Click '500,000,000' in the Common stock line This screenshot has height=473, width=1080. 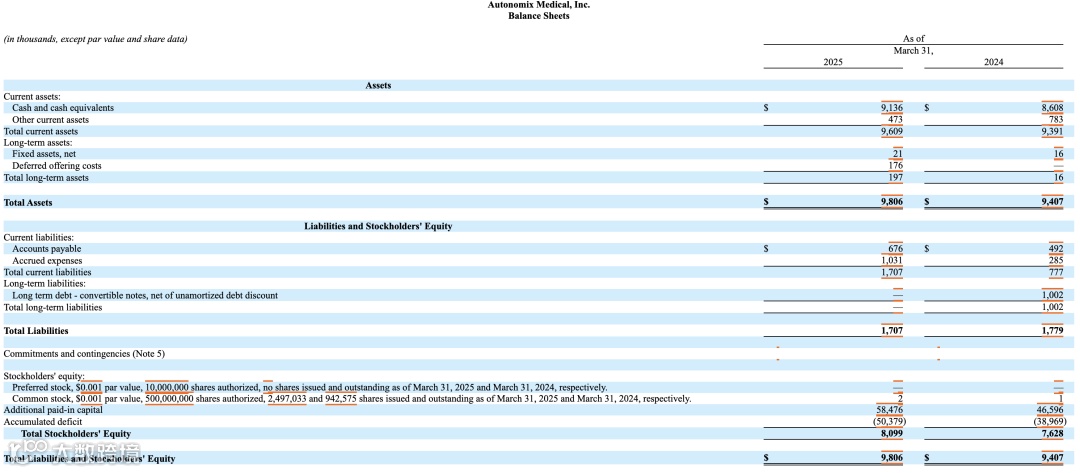169,399
